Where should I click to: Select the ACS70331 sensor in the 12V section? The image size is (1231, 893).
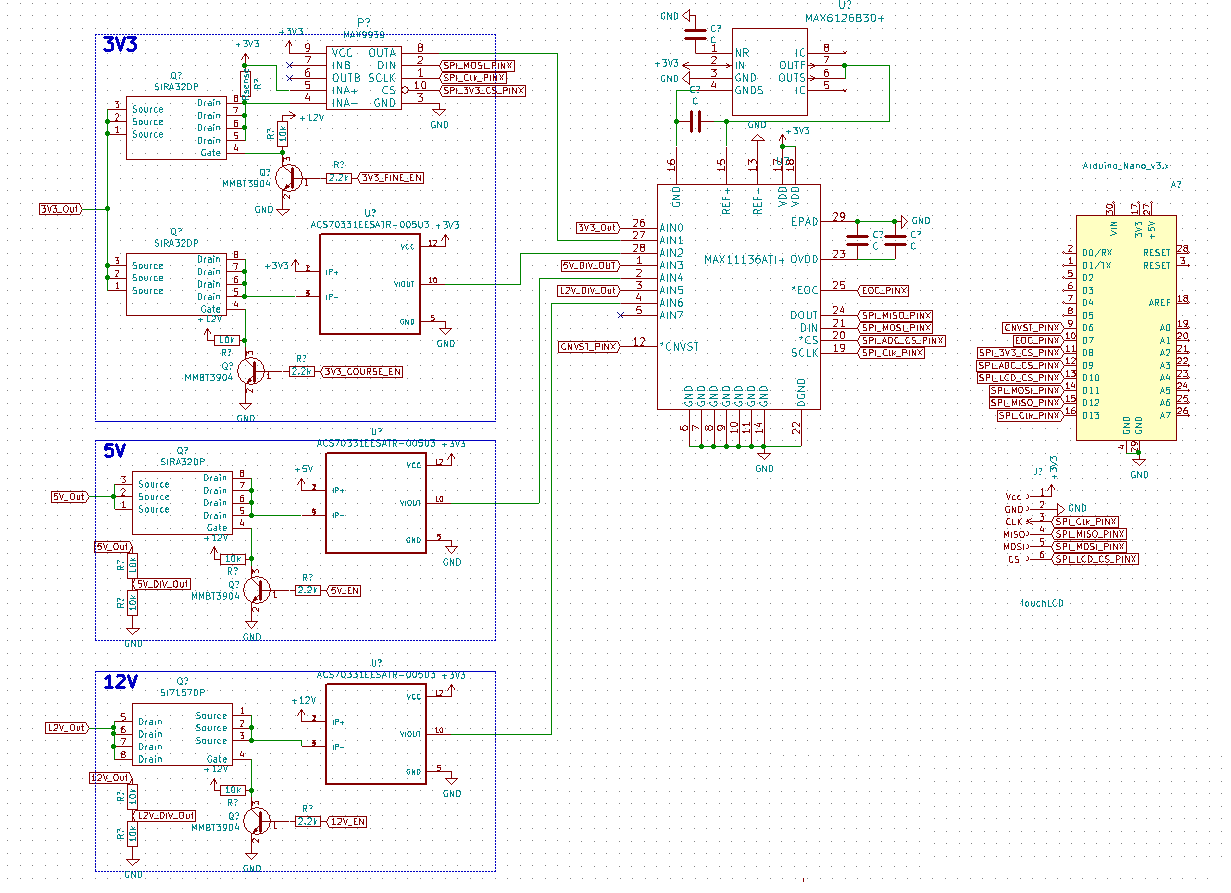click(x=375, y=734)
